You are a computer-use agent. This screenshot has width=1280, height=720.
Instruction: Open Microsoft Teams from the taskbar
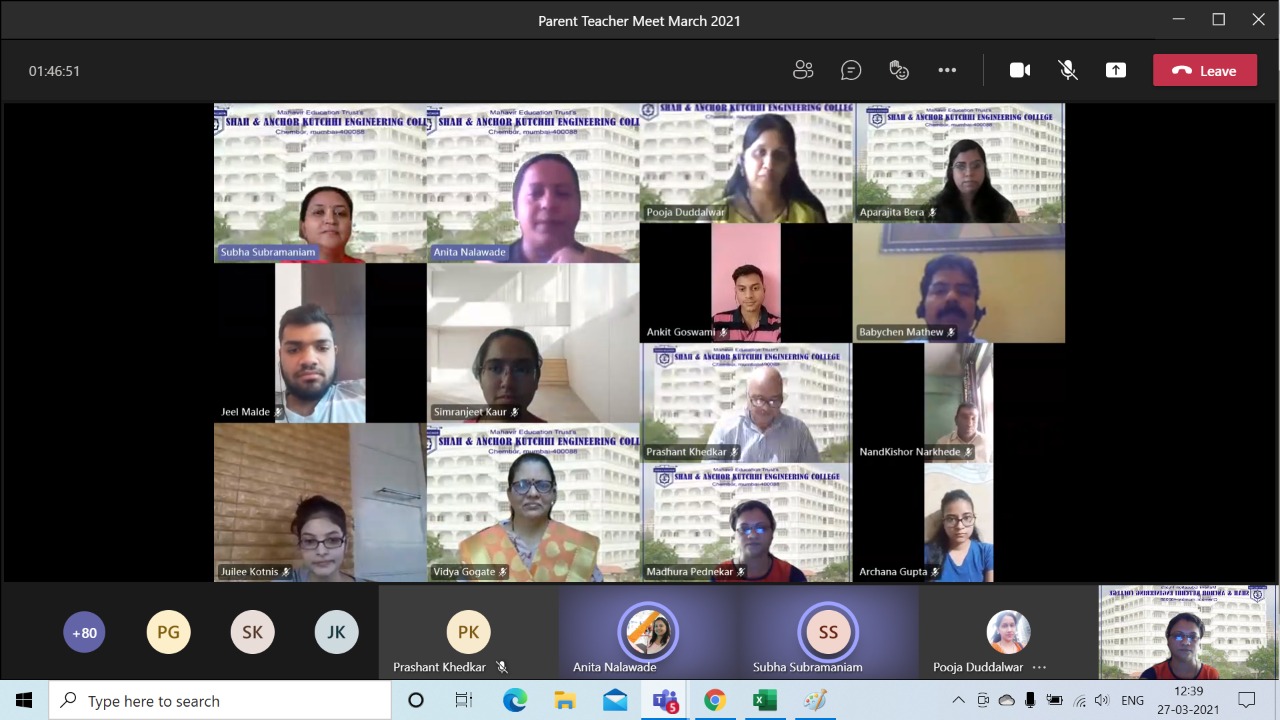point(665,701)
